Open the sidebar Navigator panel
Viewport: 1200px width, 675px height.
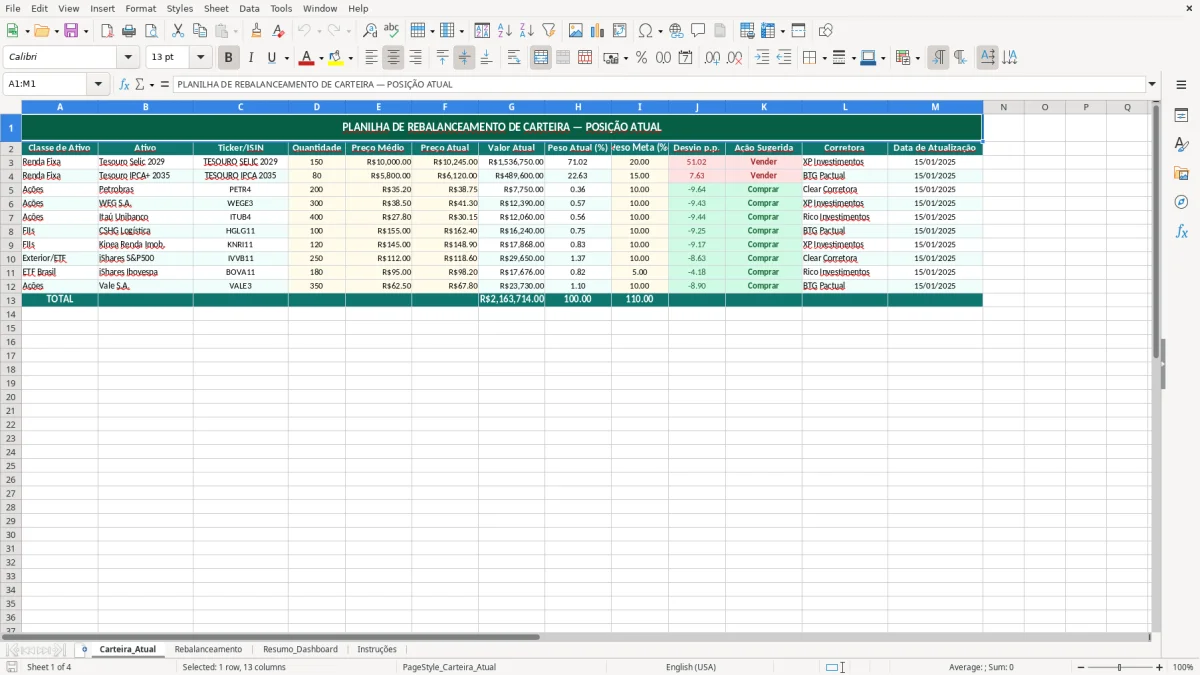[1181, 202]
